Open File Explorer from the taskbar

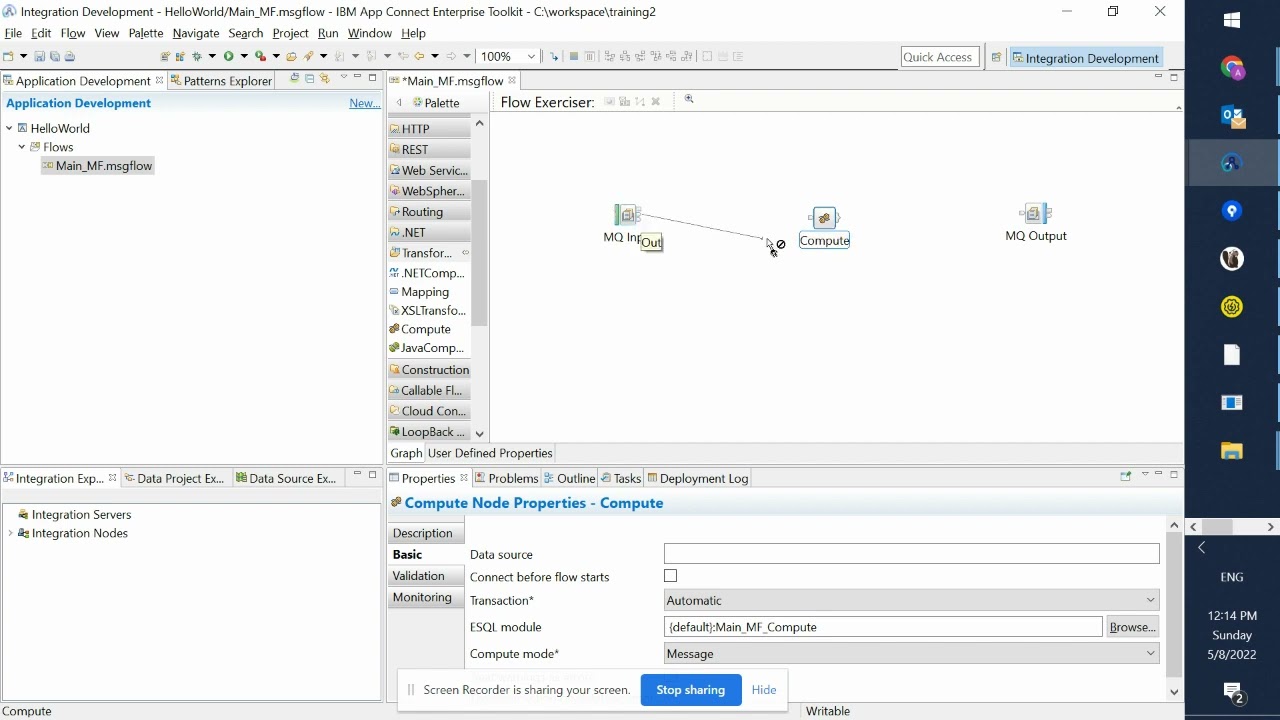(x=1232, y=451)
